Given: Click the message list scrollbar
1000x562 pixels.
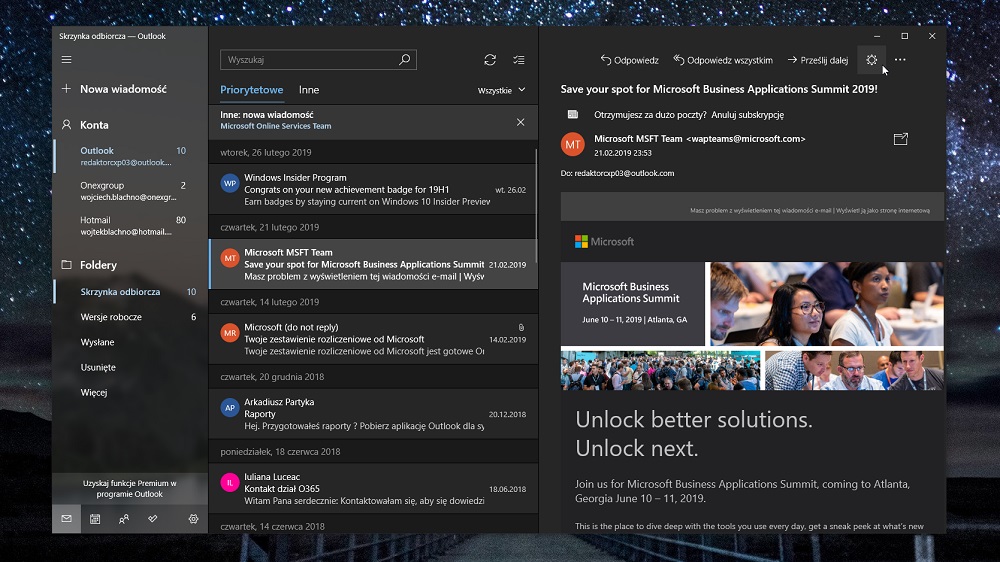Looking at the screenshot, I should click(536, 204).
